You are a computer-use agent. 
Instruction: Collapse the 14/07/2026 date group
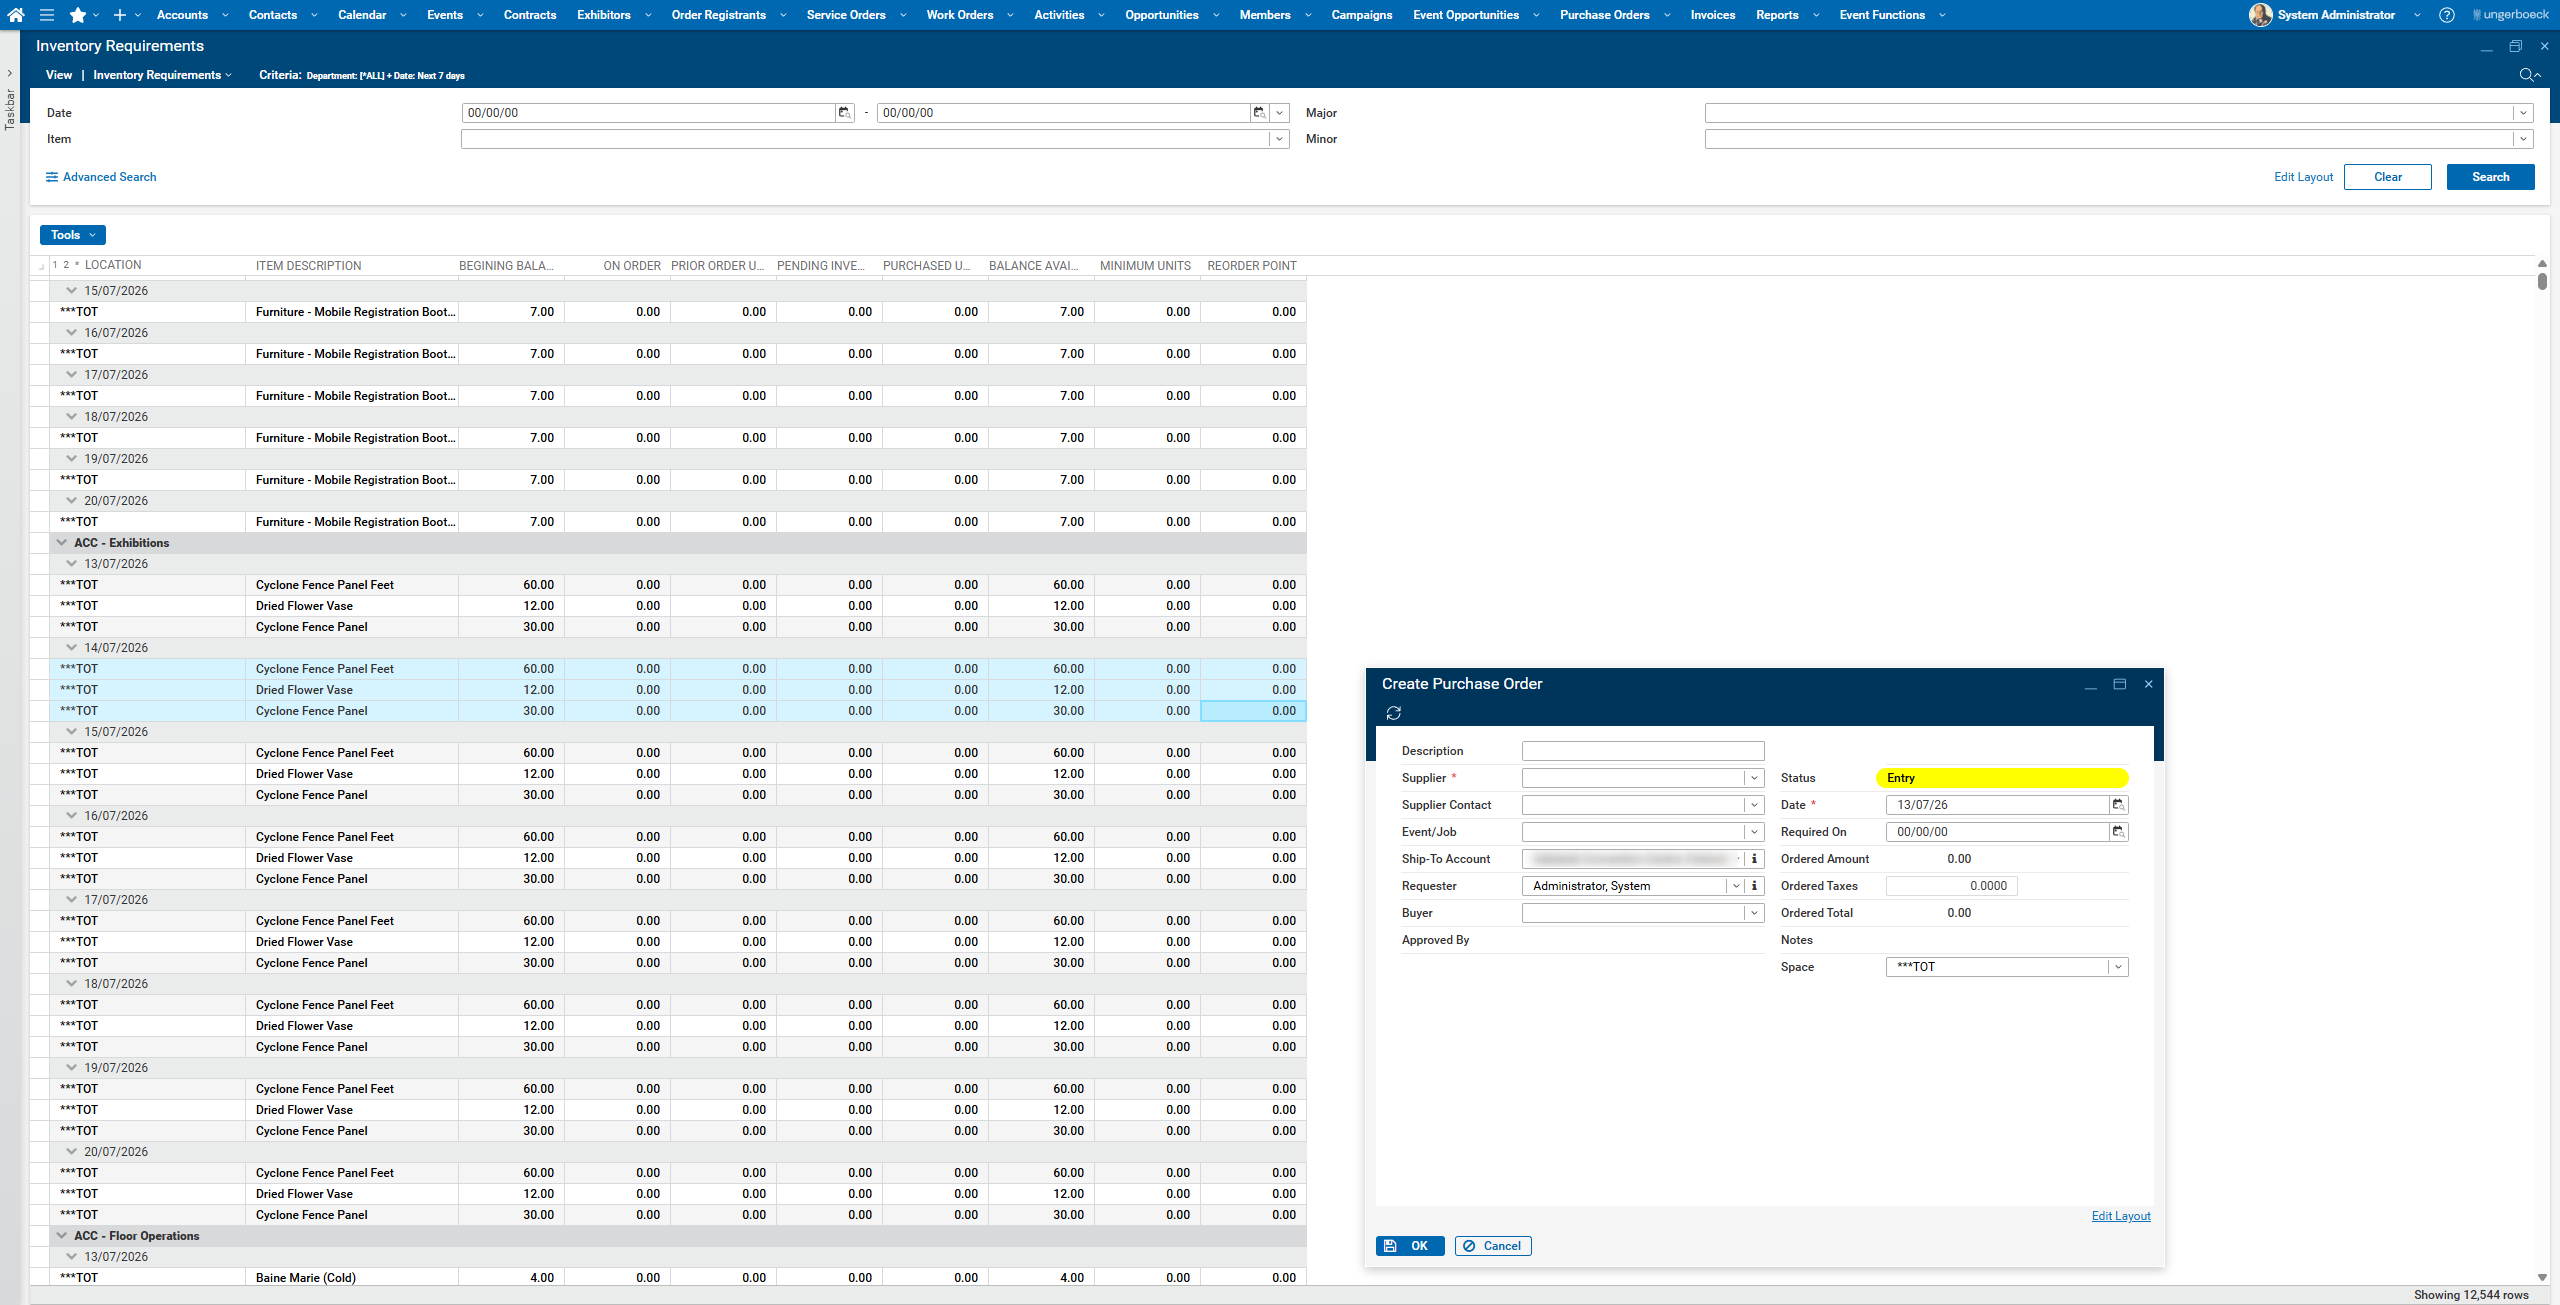coord(72,648)
